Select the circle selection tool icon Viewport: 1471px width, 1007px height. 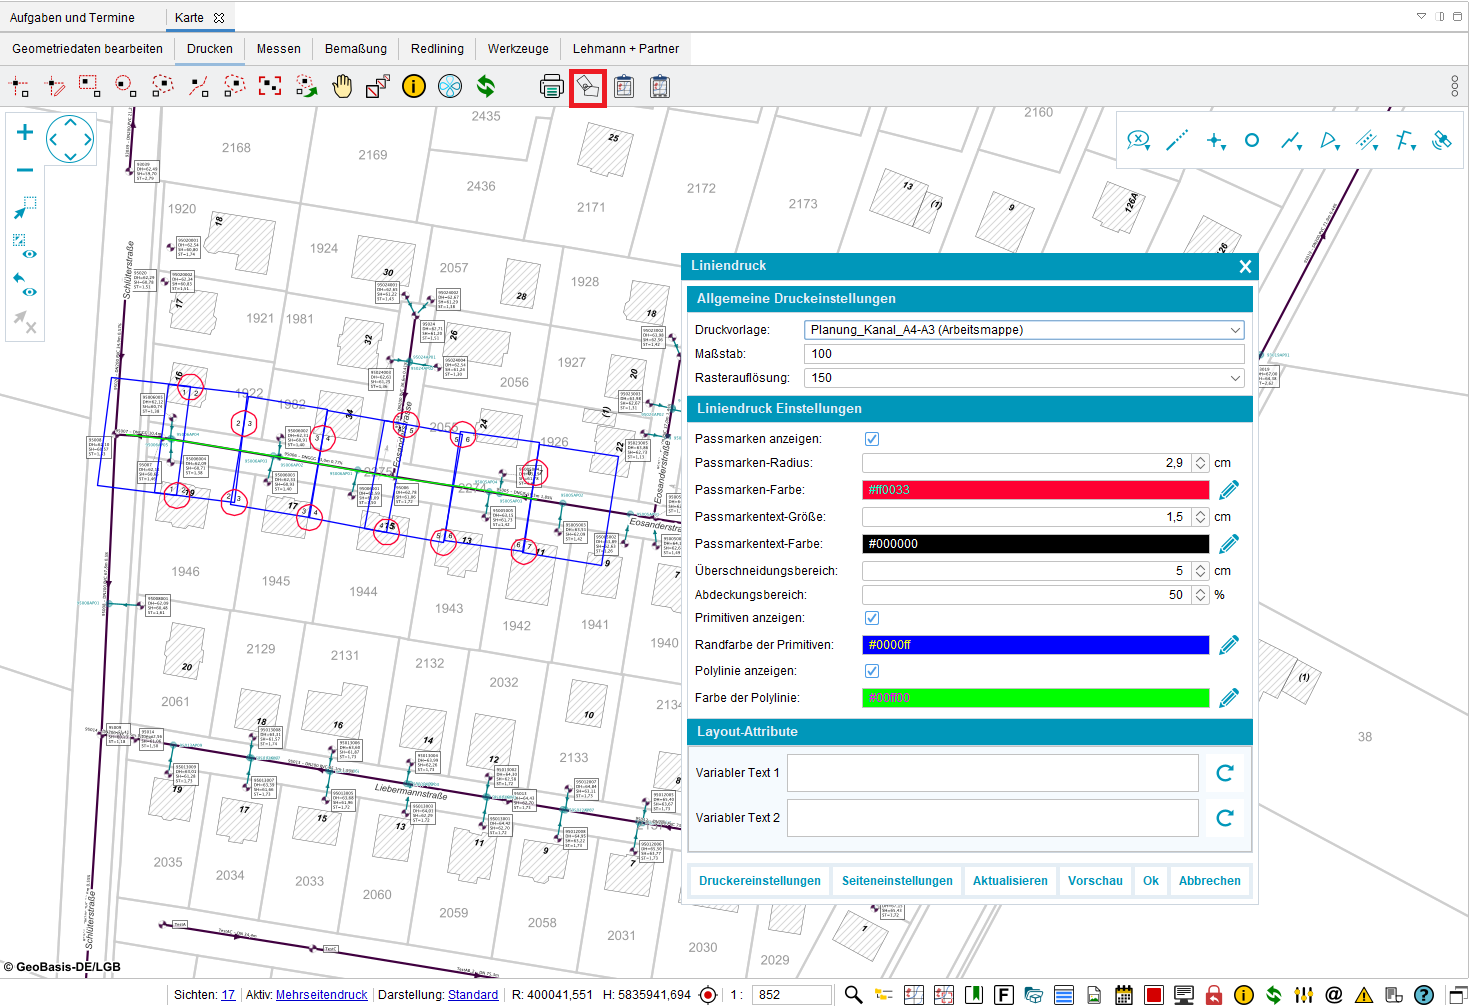[x=125, y=87]
